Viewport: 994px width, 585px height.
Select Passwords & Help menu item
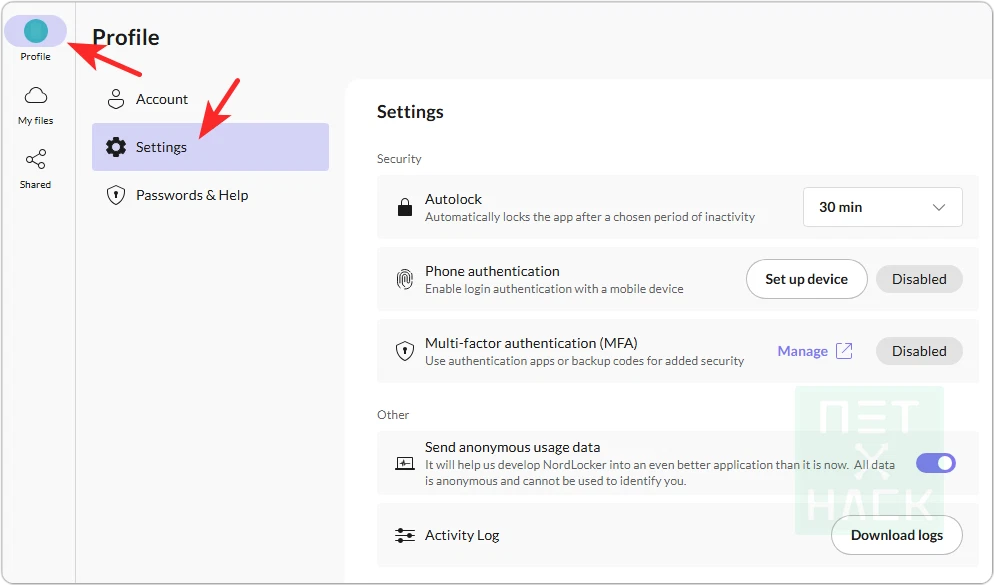click(192, 195)
